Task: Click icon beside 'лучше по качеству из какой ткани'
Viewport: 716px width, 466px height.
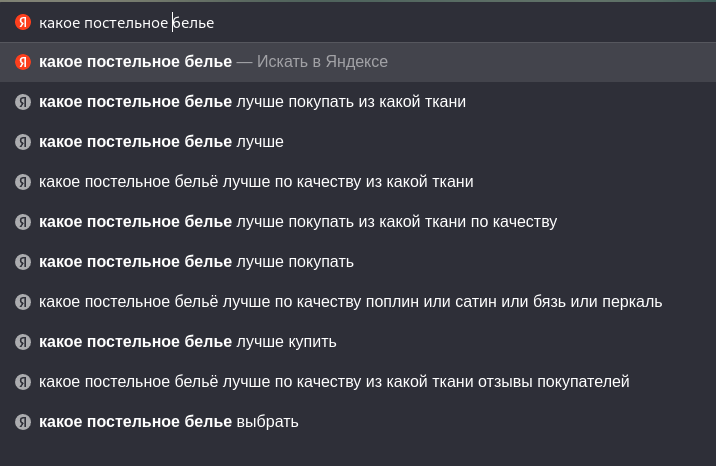Action: pos(23,182)
